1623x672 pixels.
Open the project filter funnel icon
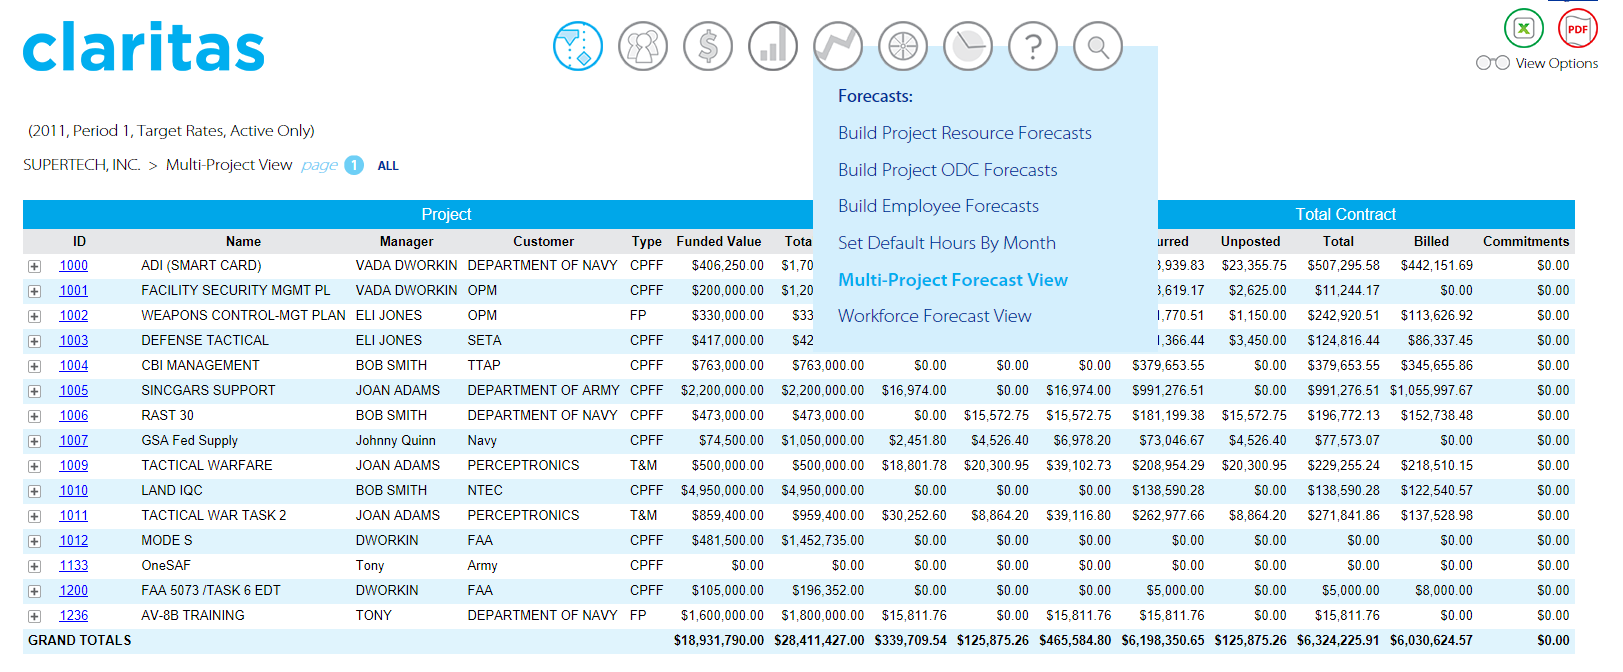click(578, 46)
